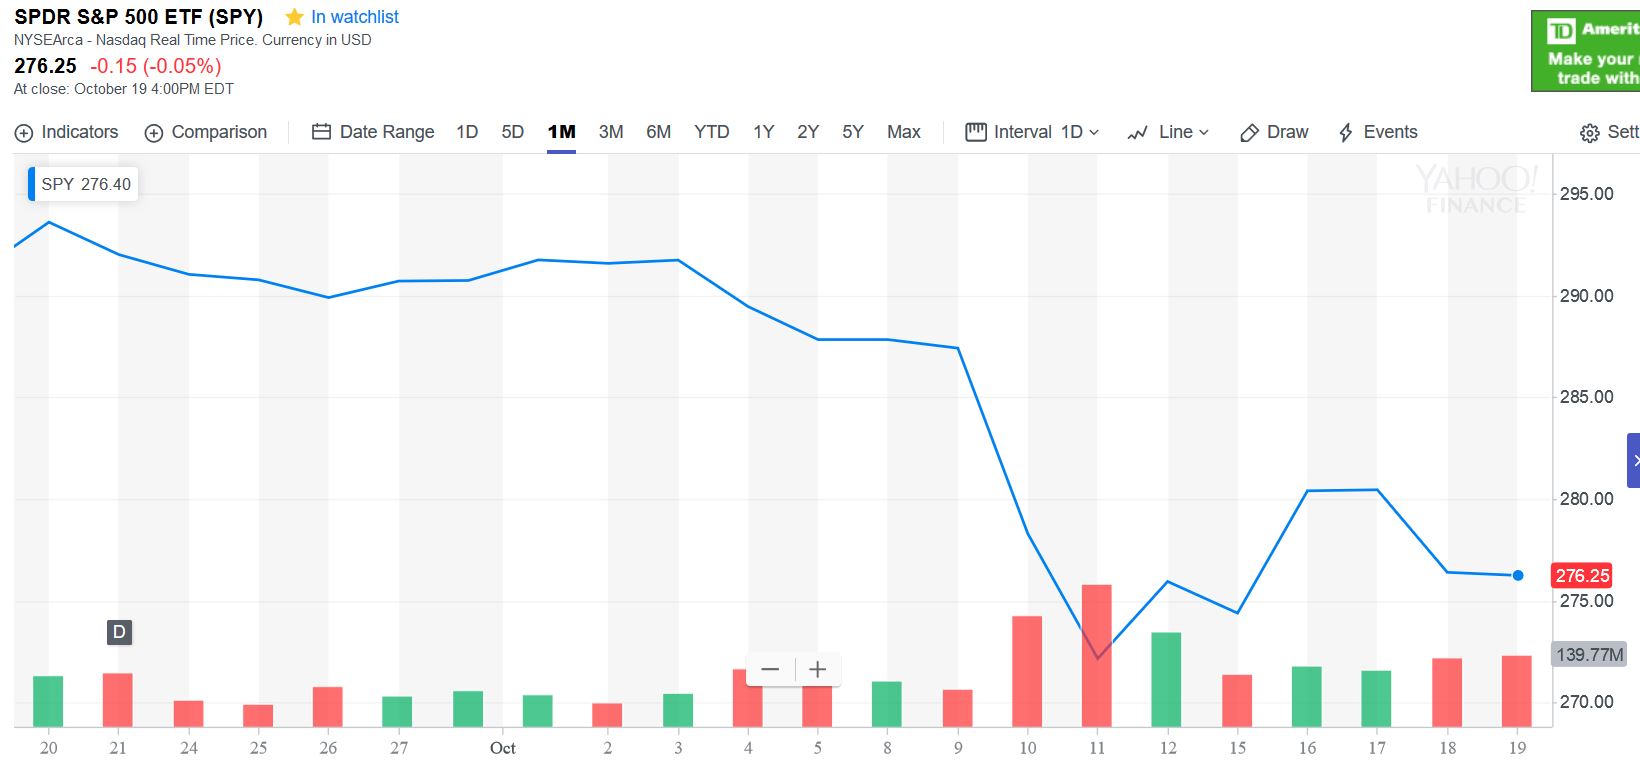
Task: Open the Date Range calendar icon
Action: click(x=321, y=132)
